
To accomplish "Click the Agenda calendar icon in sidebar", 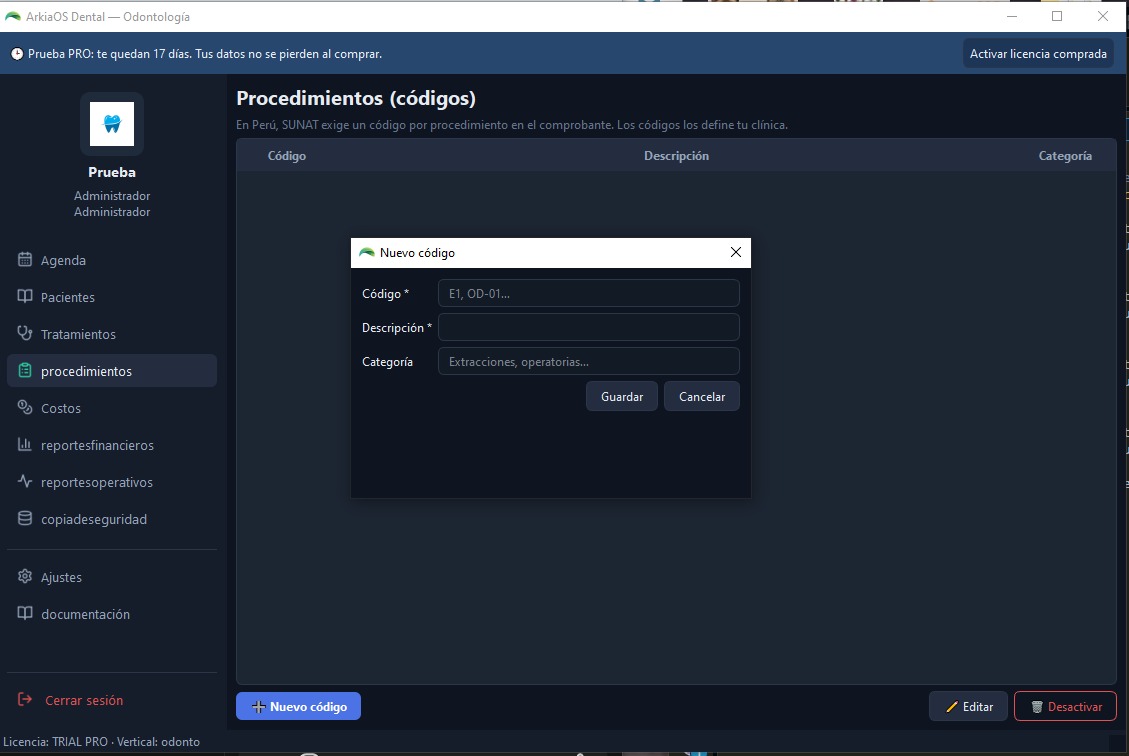I will (24, 260).
